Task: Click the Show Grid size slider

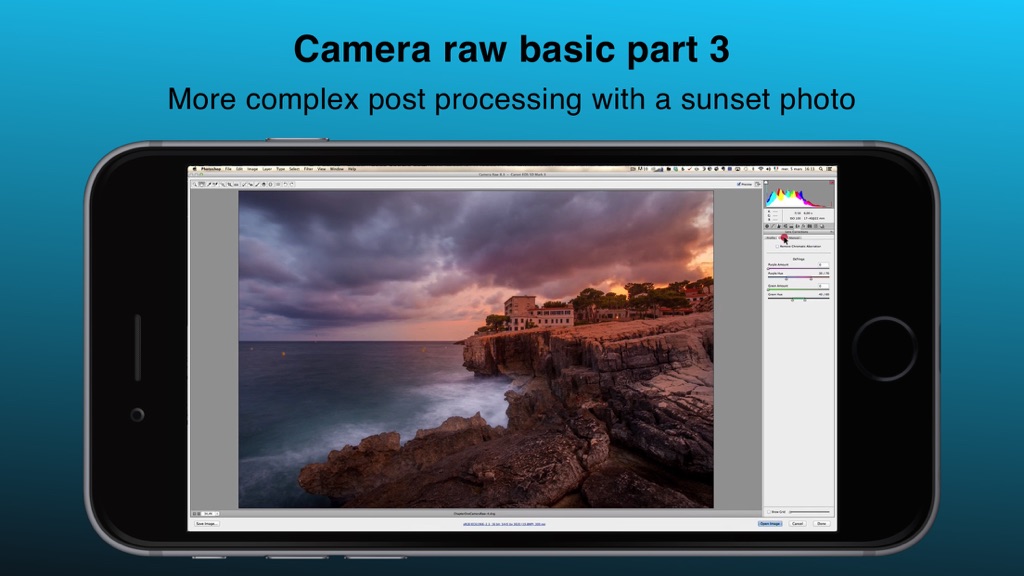Action: click(810, 511)
